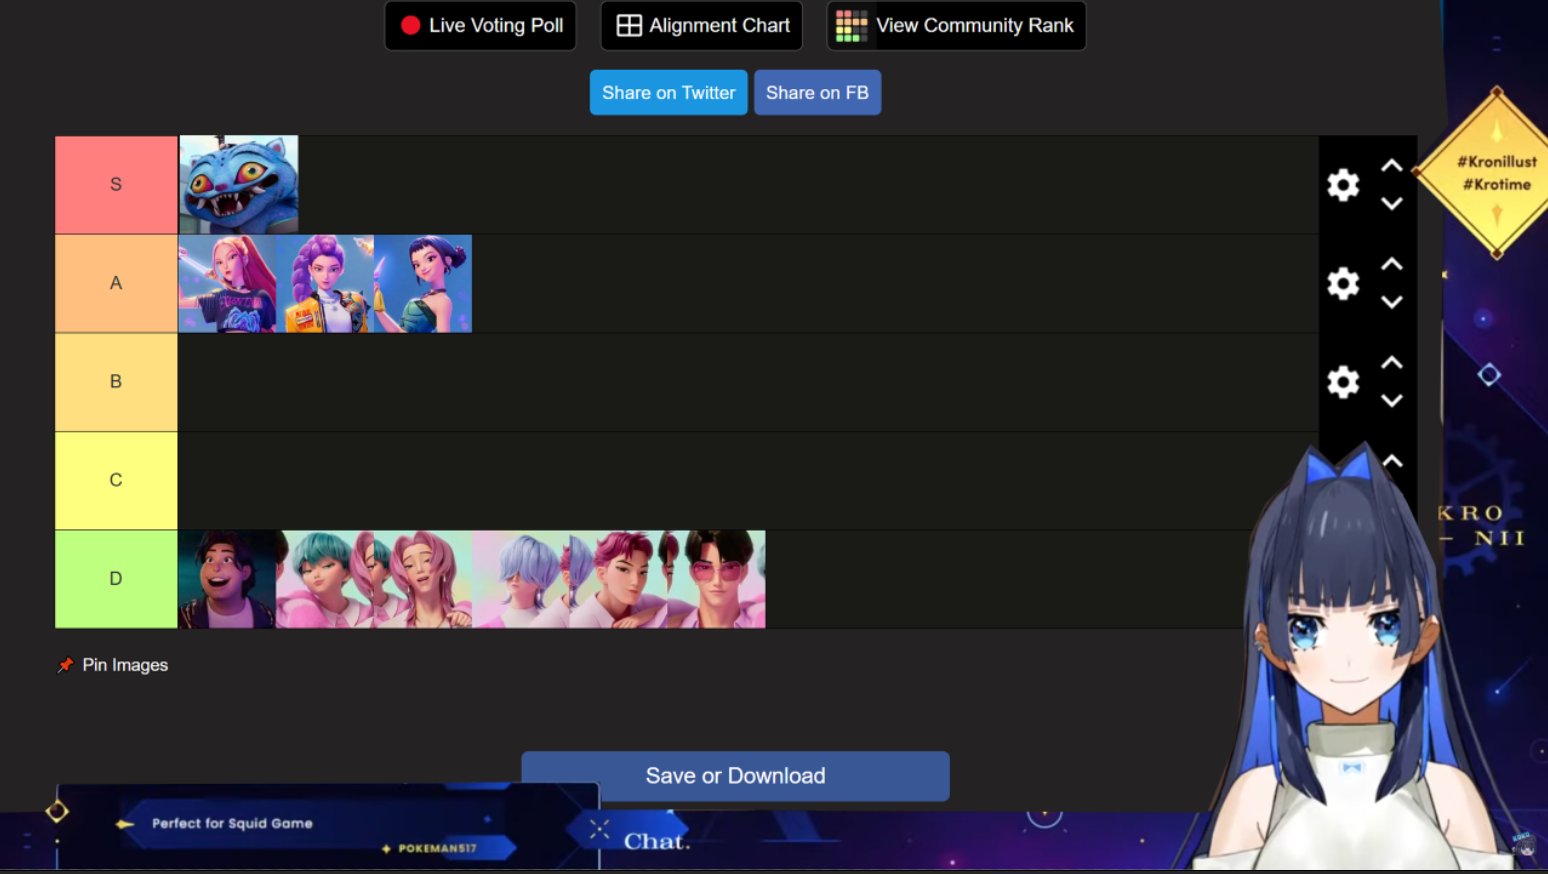Toggle Pin Images option

pyautogui.click(x=113, y=665)
